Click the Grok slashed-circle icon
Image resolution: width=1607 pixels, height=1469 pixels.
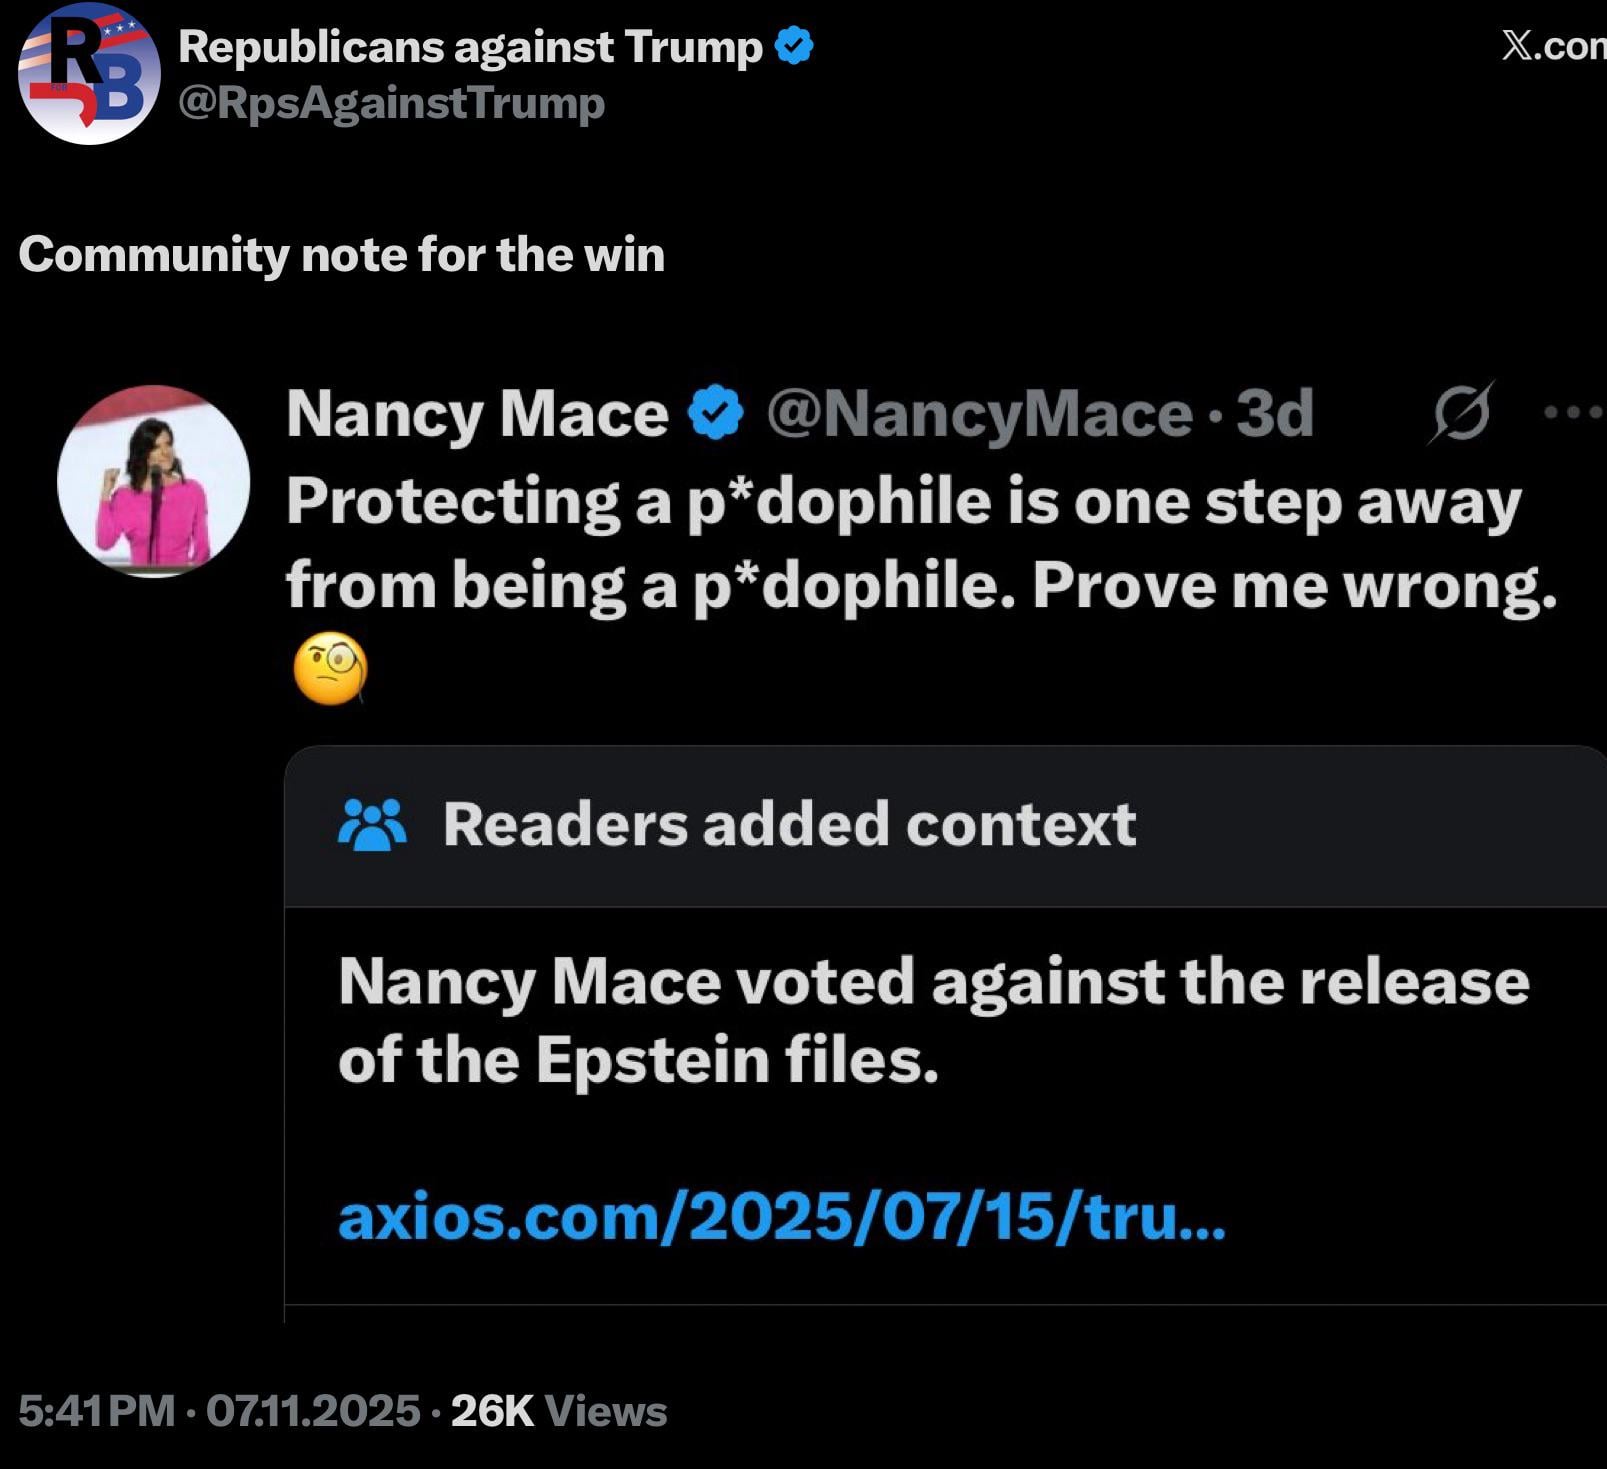point(1462,412)
